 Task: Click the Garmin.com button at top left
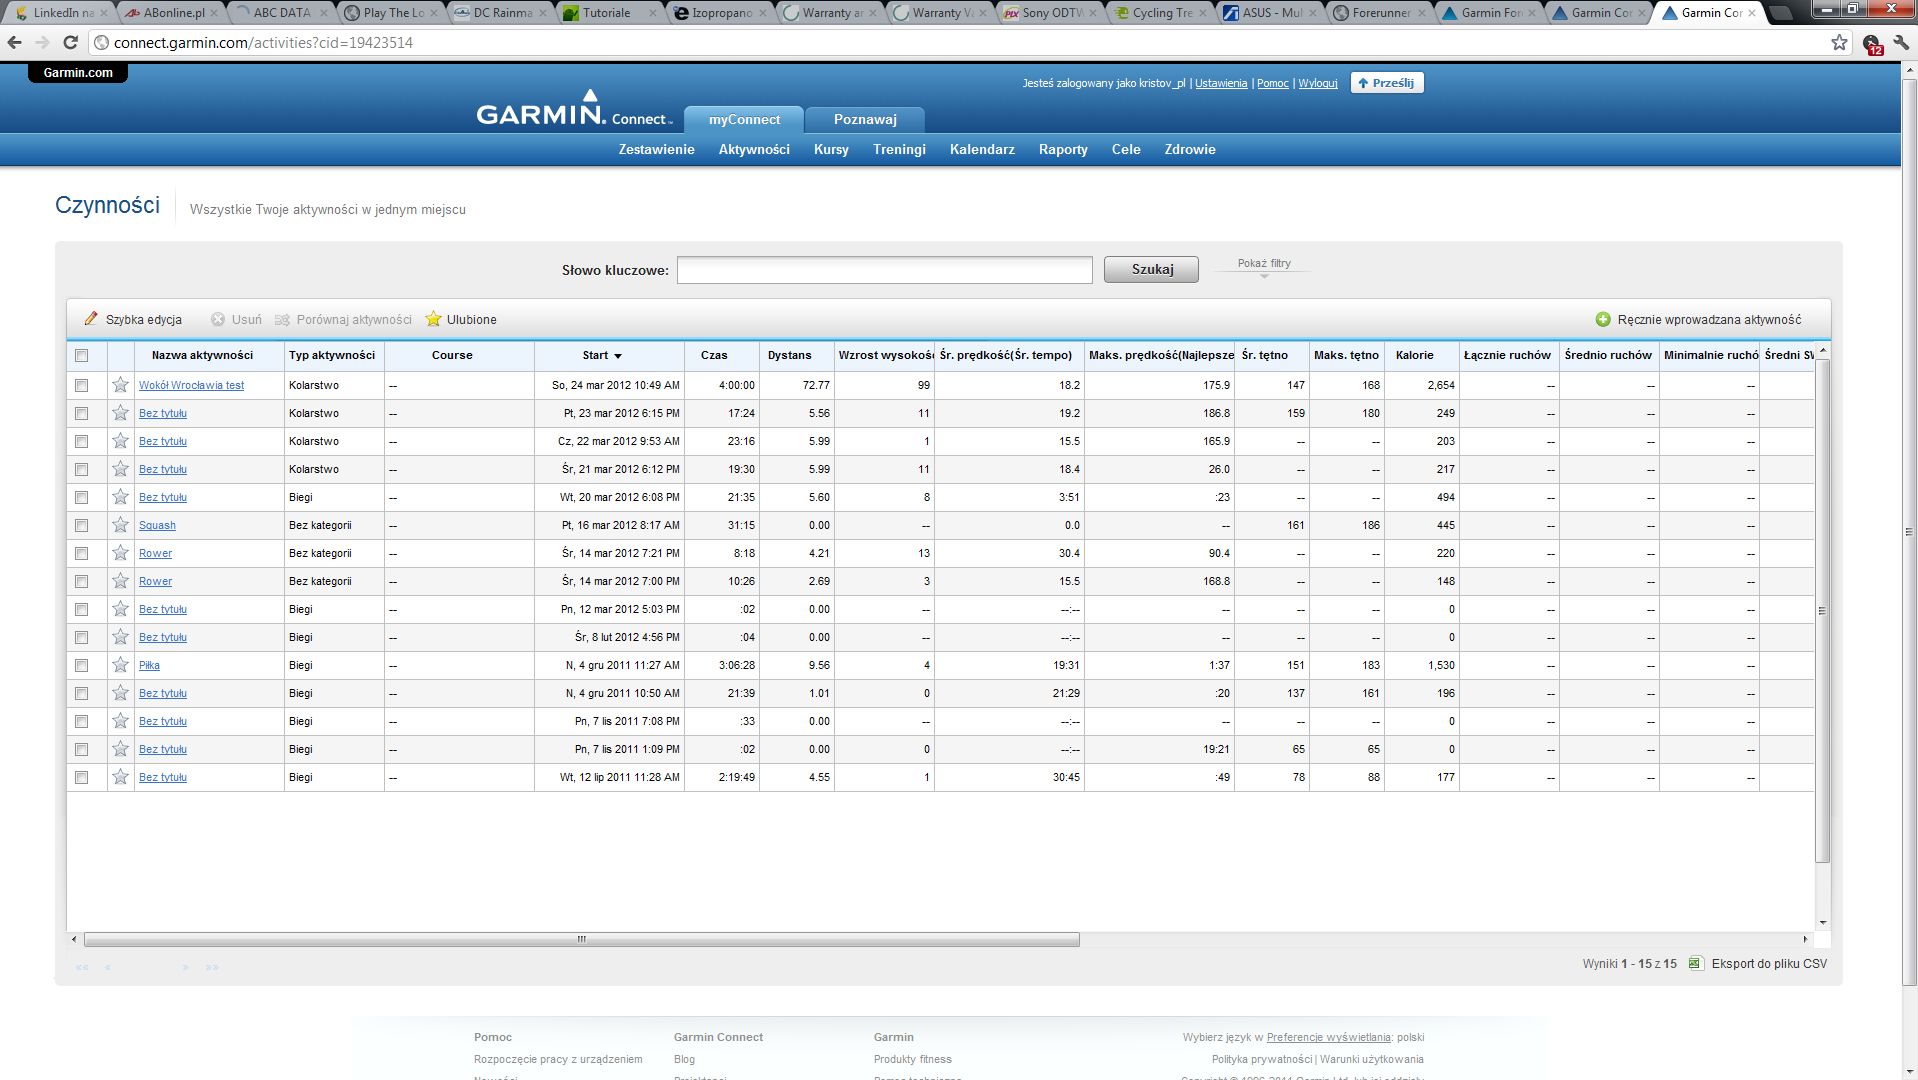click(x=78, y=72)
